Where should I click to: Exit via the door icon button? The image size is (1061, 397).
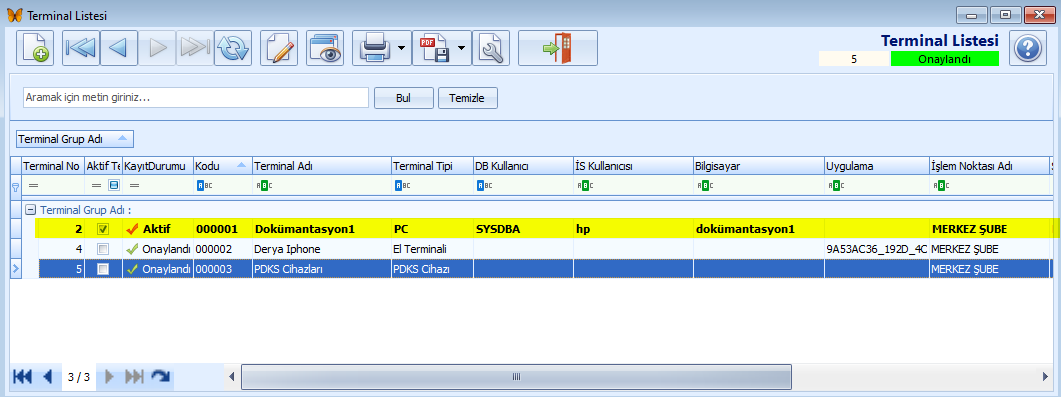558,48
